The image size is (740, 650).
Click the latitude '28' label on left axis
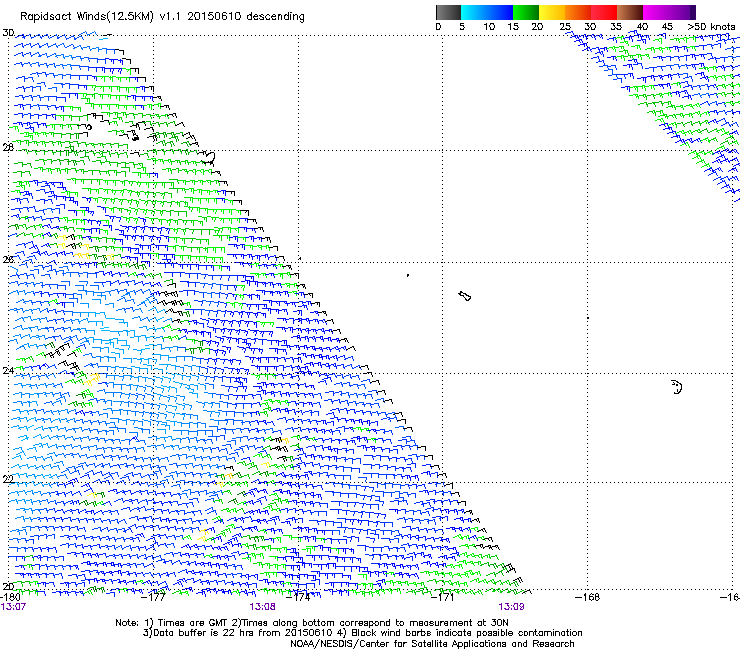[8, 147]
